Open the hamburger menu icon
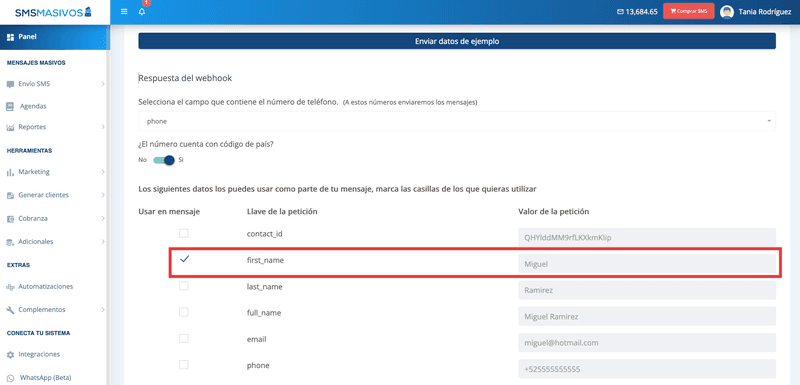The height and width of the screenshot is (385, 800). click(x=124, y=12)
